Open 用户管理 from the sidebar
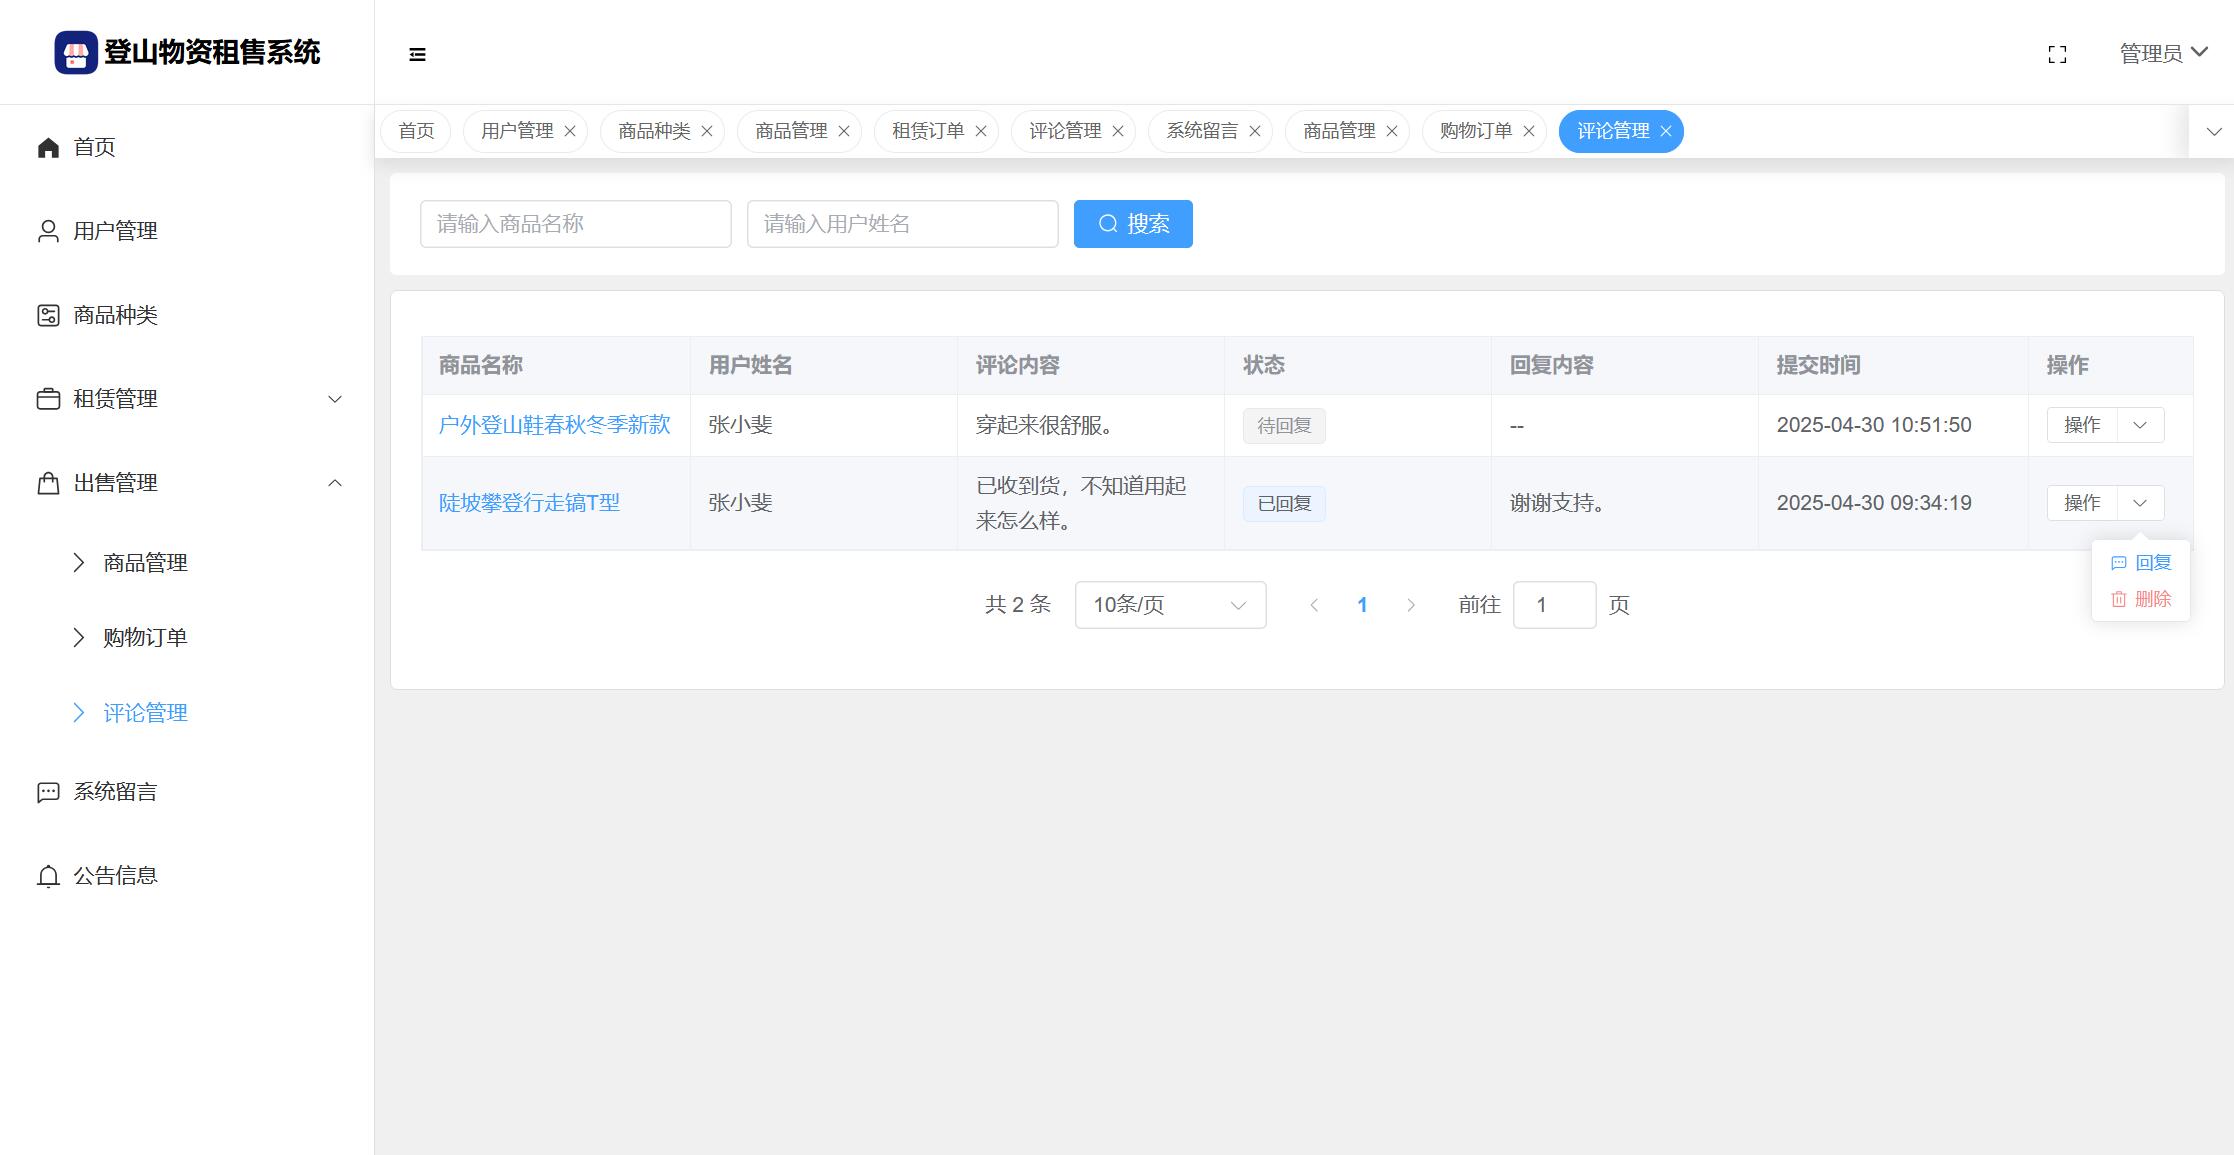Image resolution: width=2234 pixels, height=1155 pixels. [115, 231]
